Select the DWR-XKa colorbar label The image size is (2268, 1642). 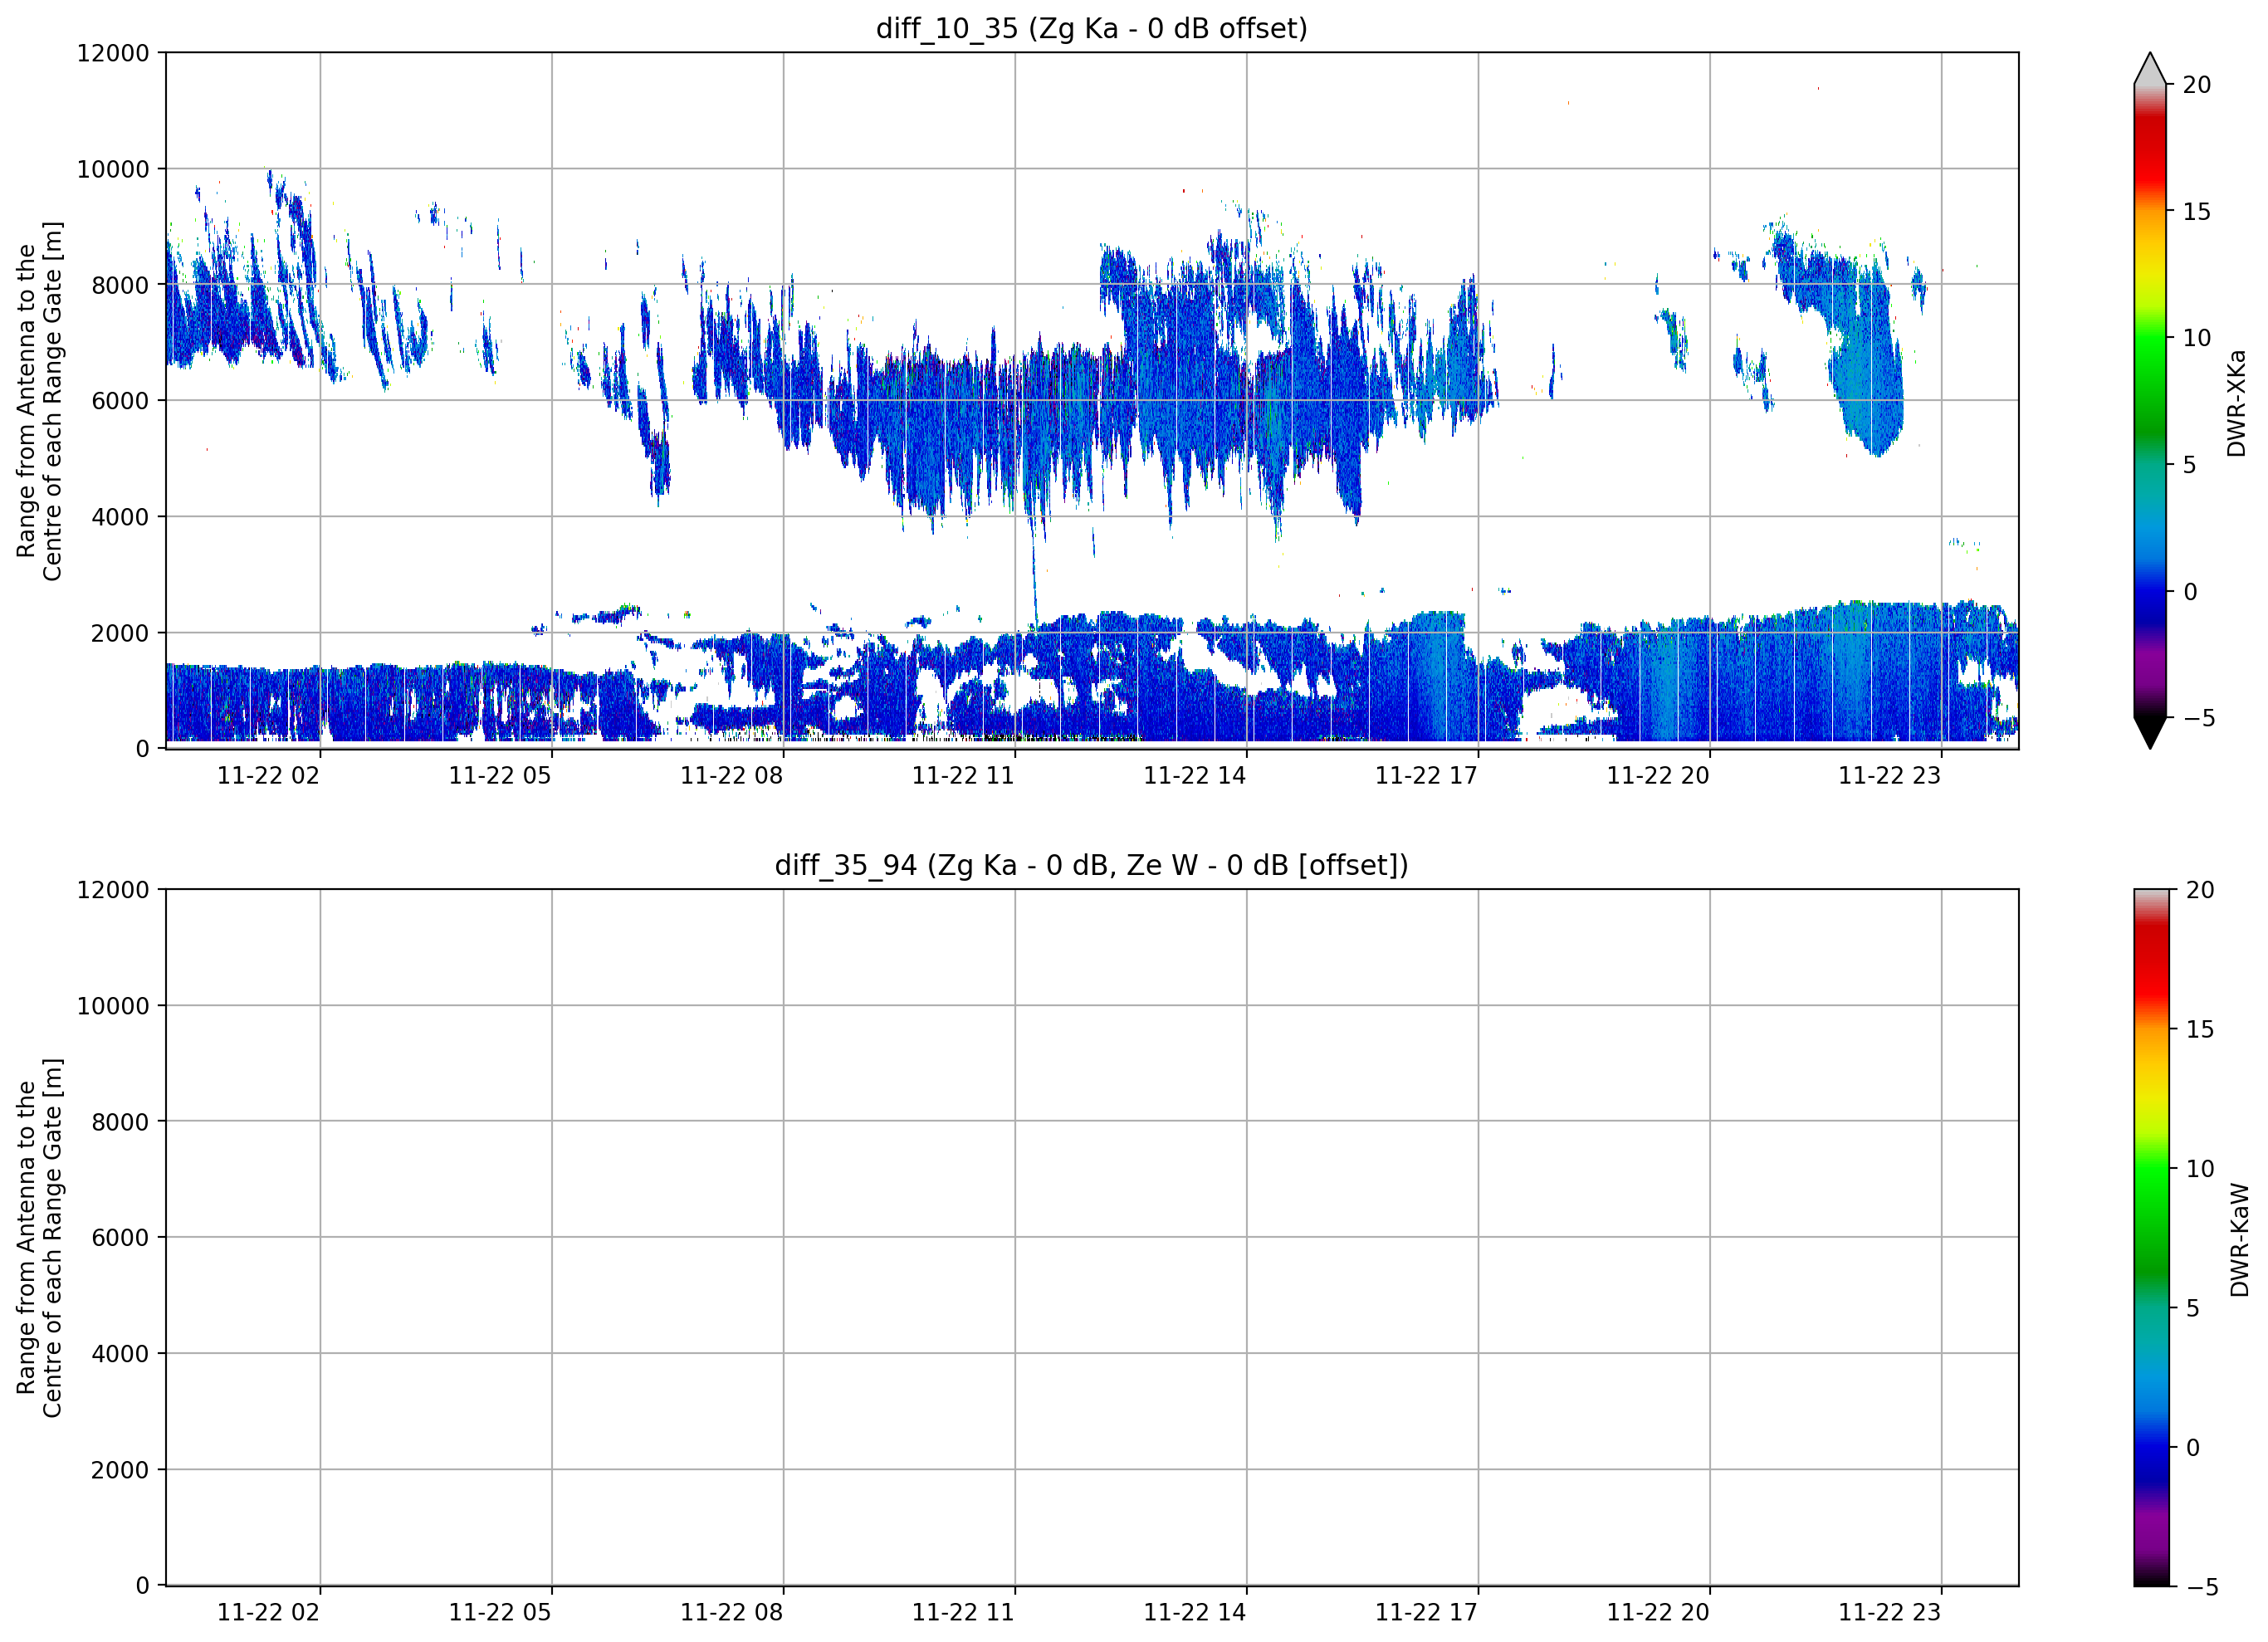(x=2237, y=403)
